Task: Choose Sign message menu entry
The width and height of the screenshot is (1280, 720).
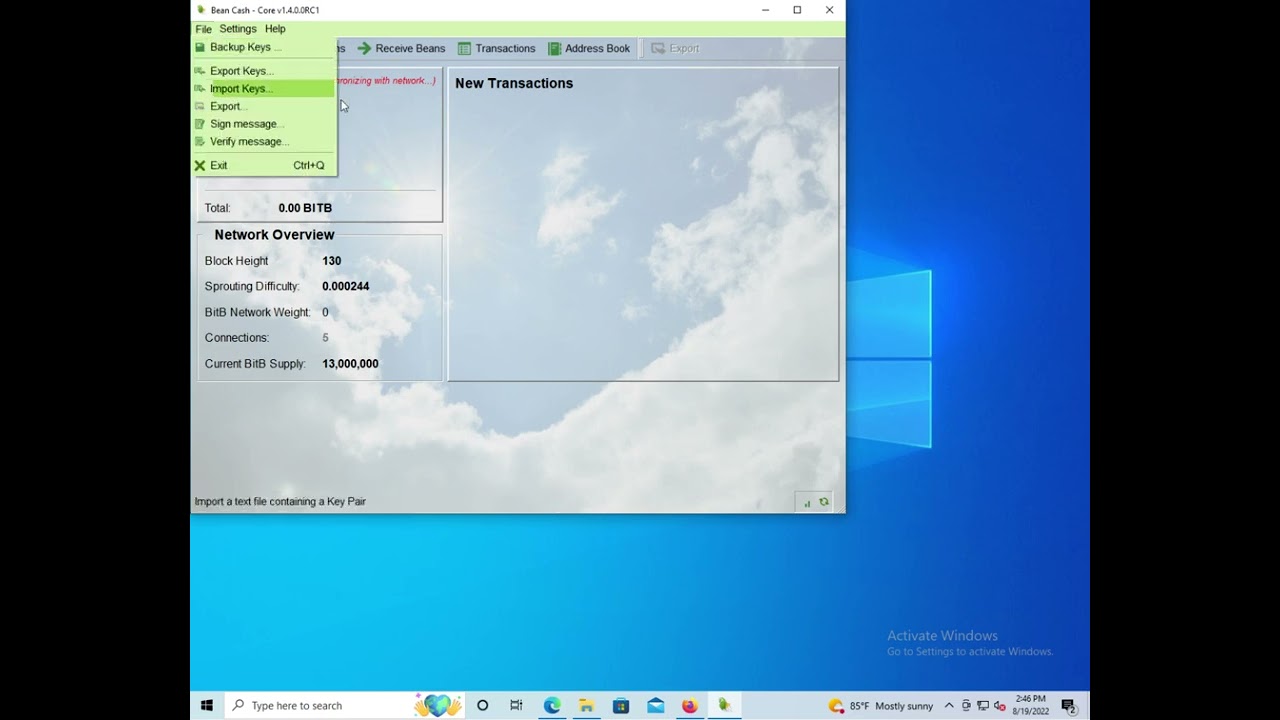Action: tap(264, 124)
